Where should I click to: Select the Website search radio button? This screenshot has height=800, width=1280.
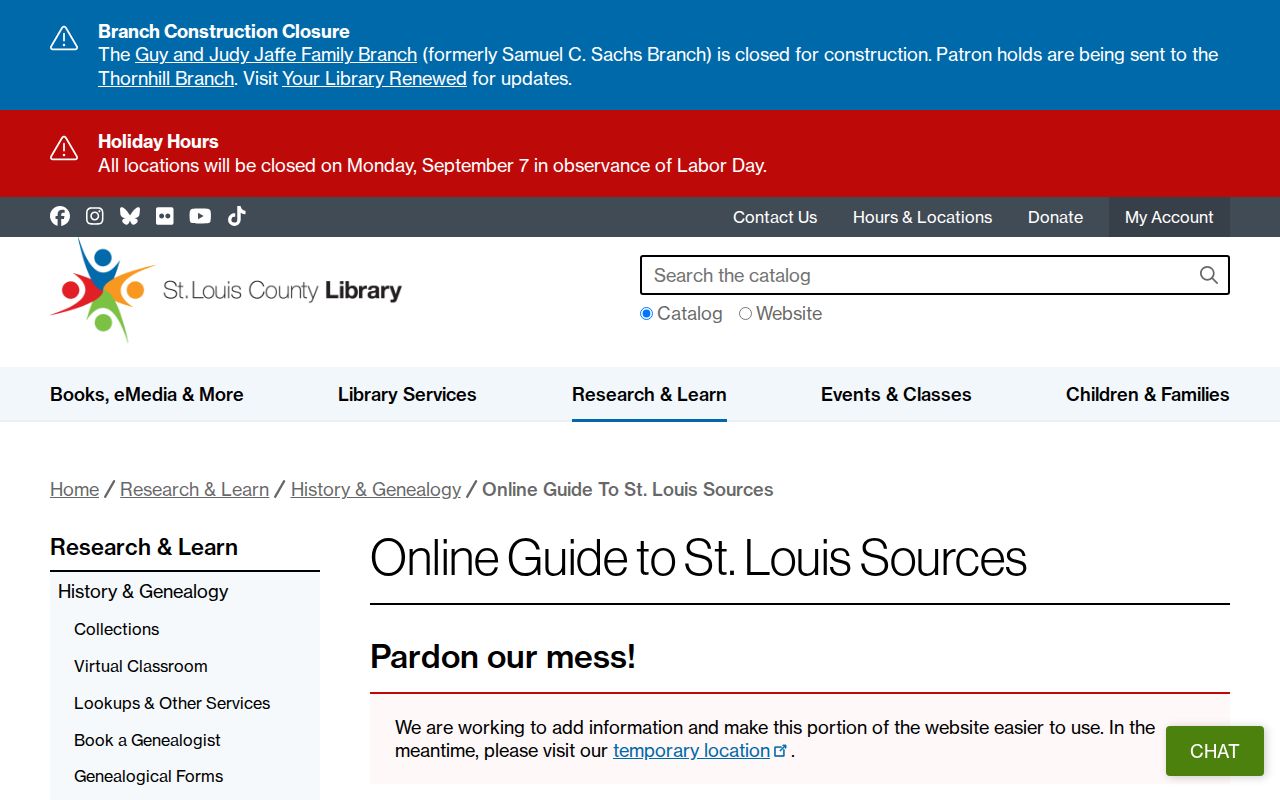point(745,314)
